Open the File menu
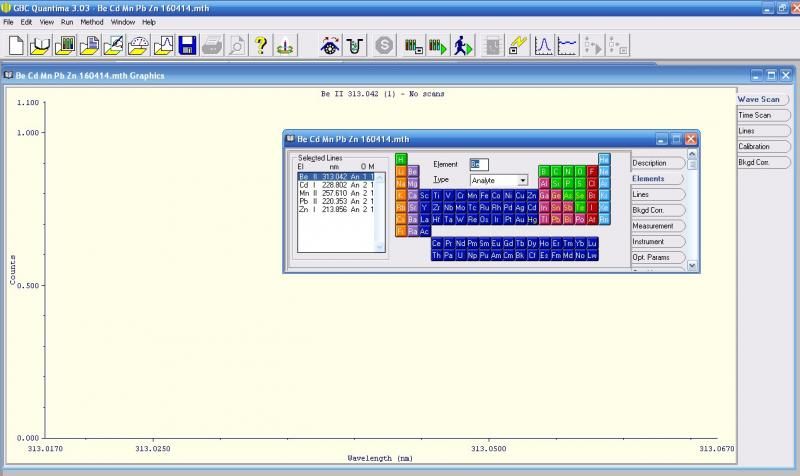 (8, 22)
